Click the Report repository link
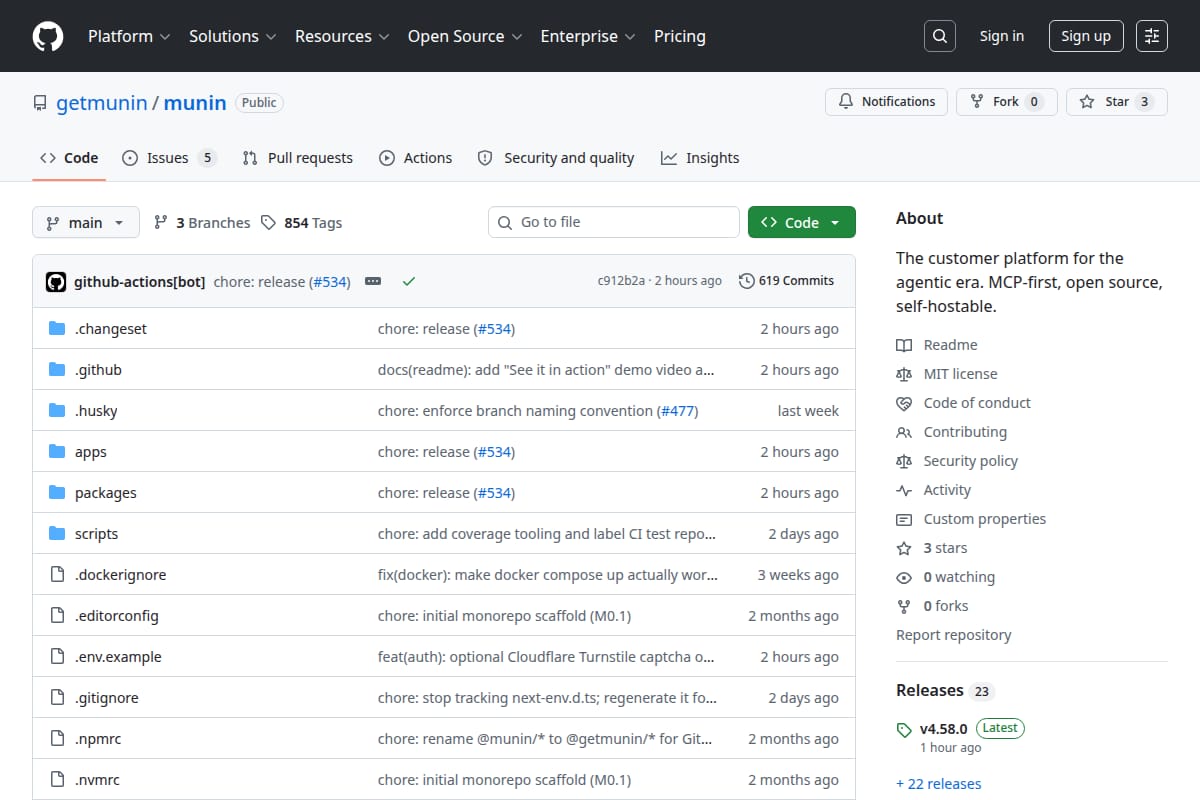 coord(953,635)
